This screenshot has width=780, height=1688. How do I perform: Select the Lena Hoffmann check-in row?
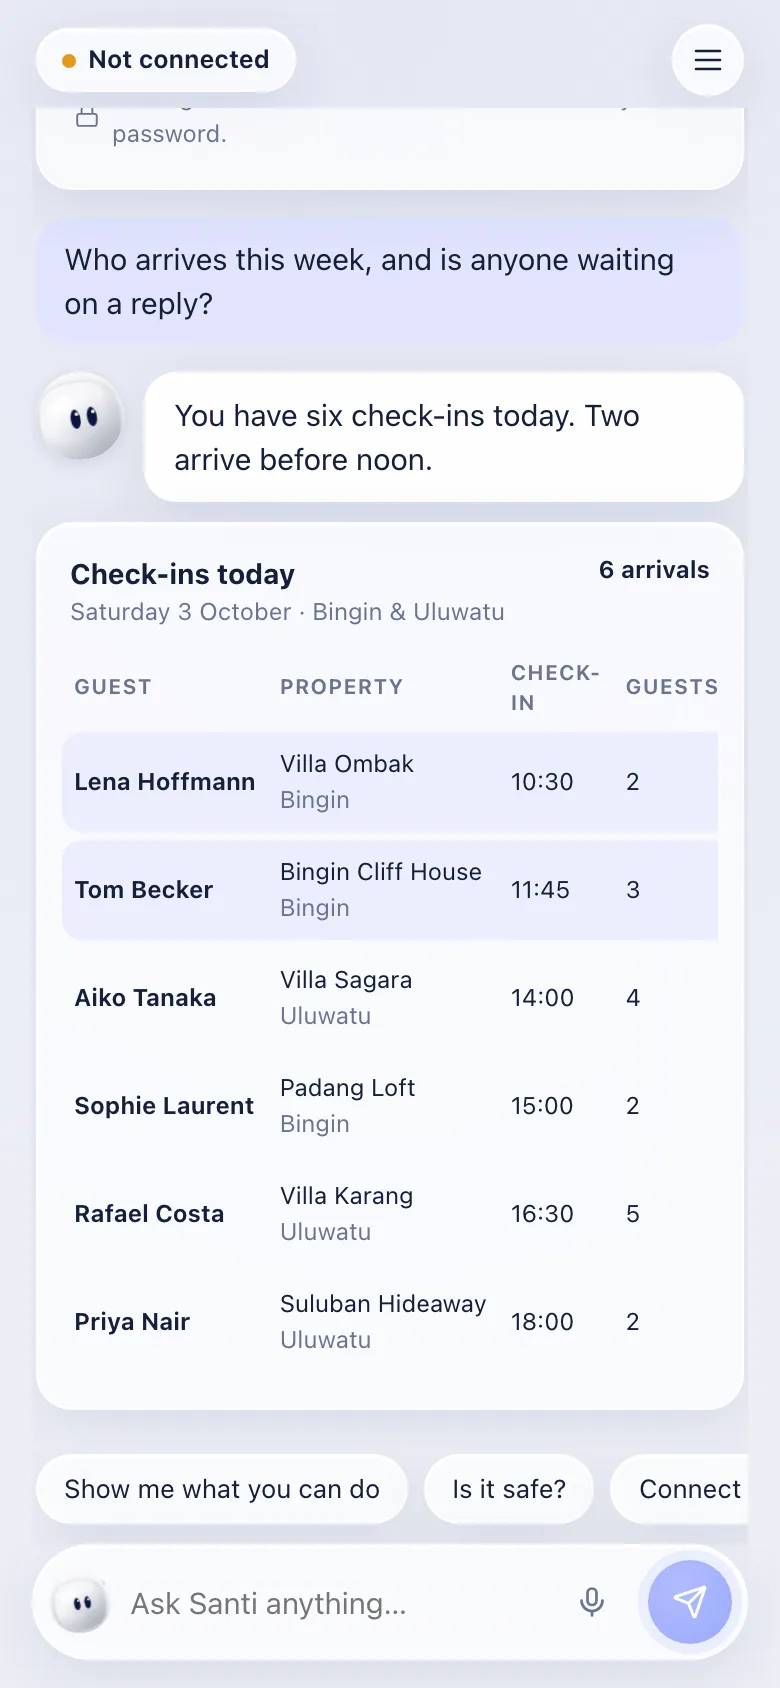(390, 782)
